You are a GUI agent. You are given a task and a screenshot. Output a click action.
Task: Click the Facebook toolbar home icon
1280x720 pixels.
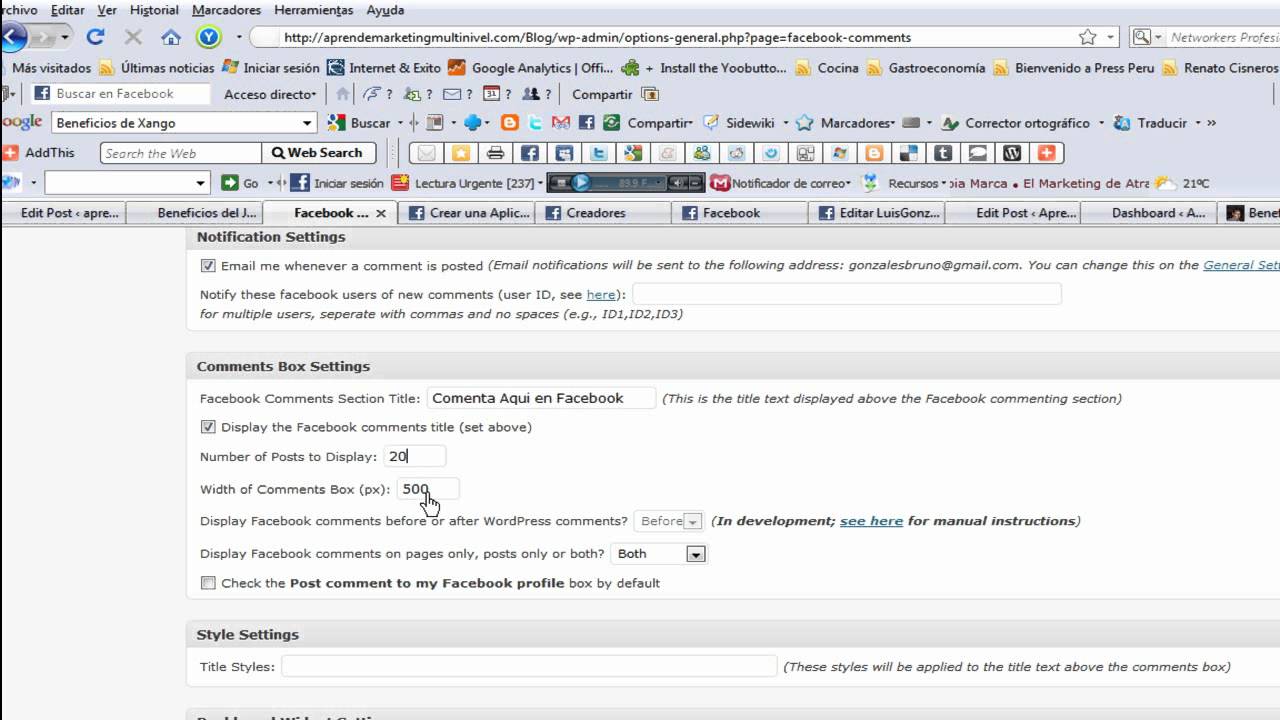pyautogui.click(x=343, y=94)
